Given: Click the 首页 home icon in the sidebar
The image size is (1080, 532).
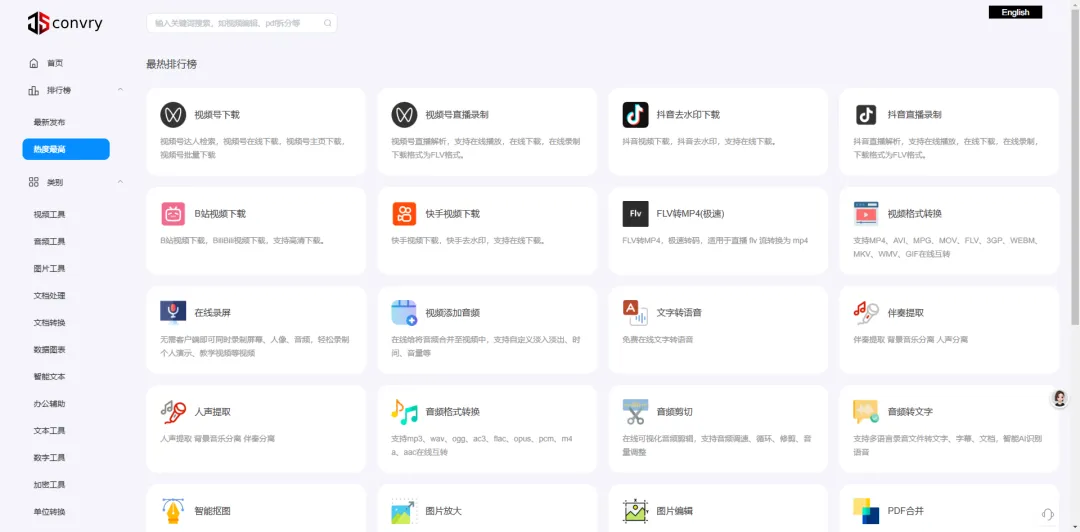Looking at the screenshot, I should [34, 63].
